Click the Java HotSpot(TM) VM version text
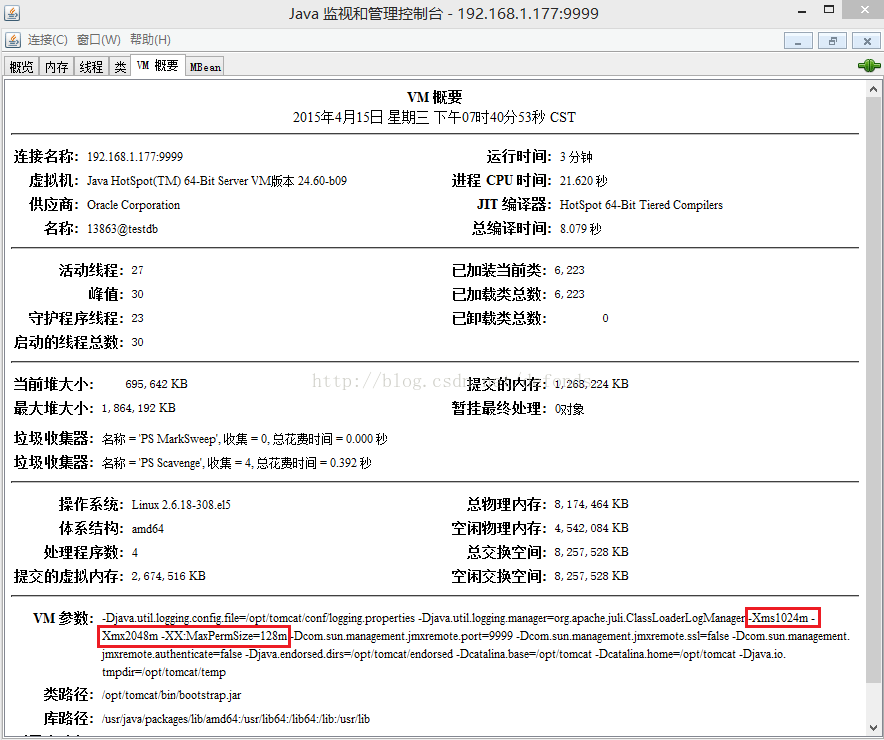This screenshot has height=740, width=884. (216, 181)
